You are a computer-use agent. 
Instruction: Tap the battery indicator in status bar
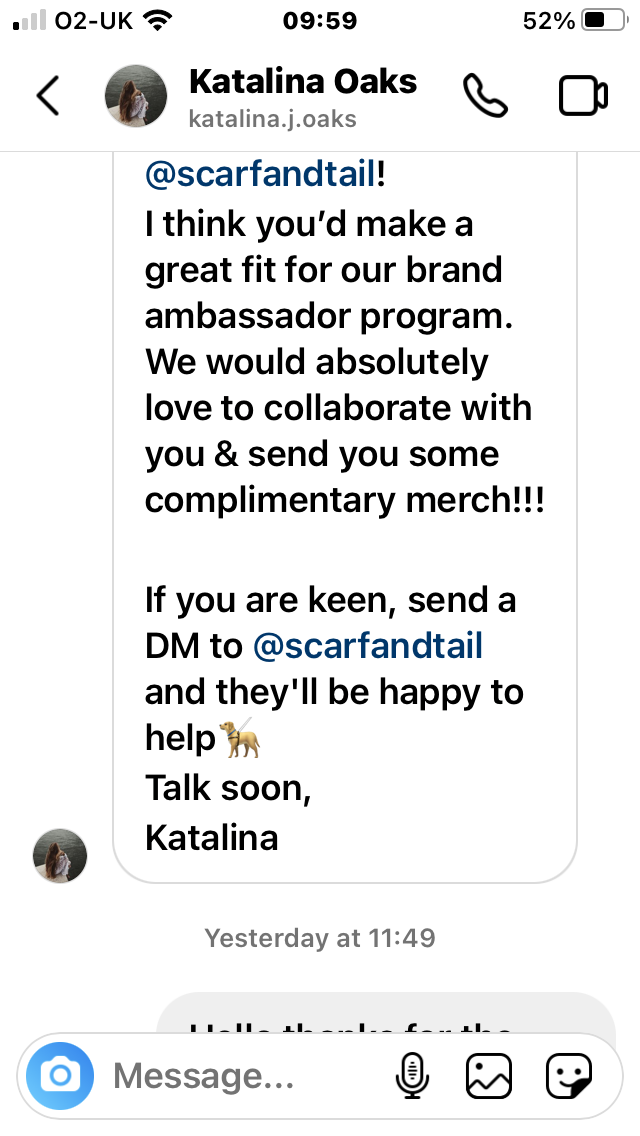(x=606, y=21)
